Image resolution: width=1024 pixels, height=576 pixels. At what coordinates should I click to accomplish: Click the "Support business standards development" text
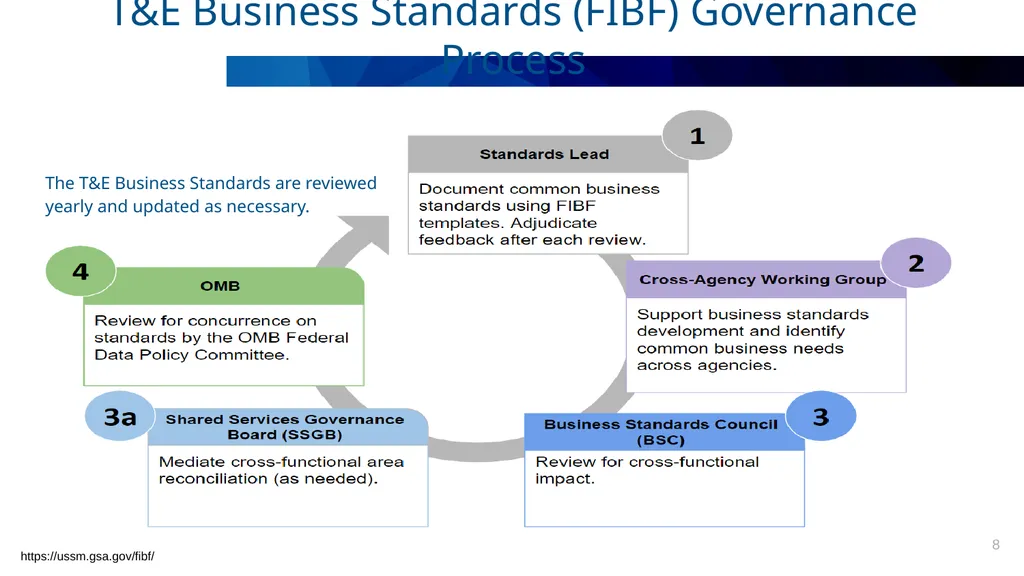click(x=753, y=340)
